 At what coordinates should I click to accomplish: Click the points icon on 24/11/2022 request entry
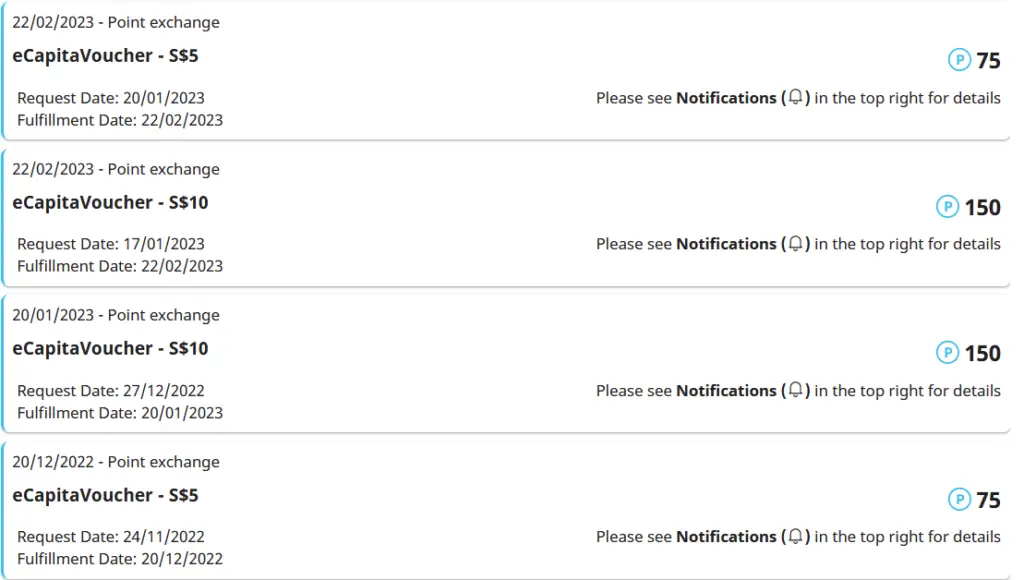959,500
